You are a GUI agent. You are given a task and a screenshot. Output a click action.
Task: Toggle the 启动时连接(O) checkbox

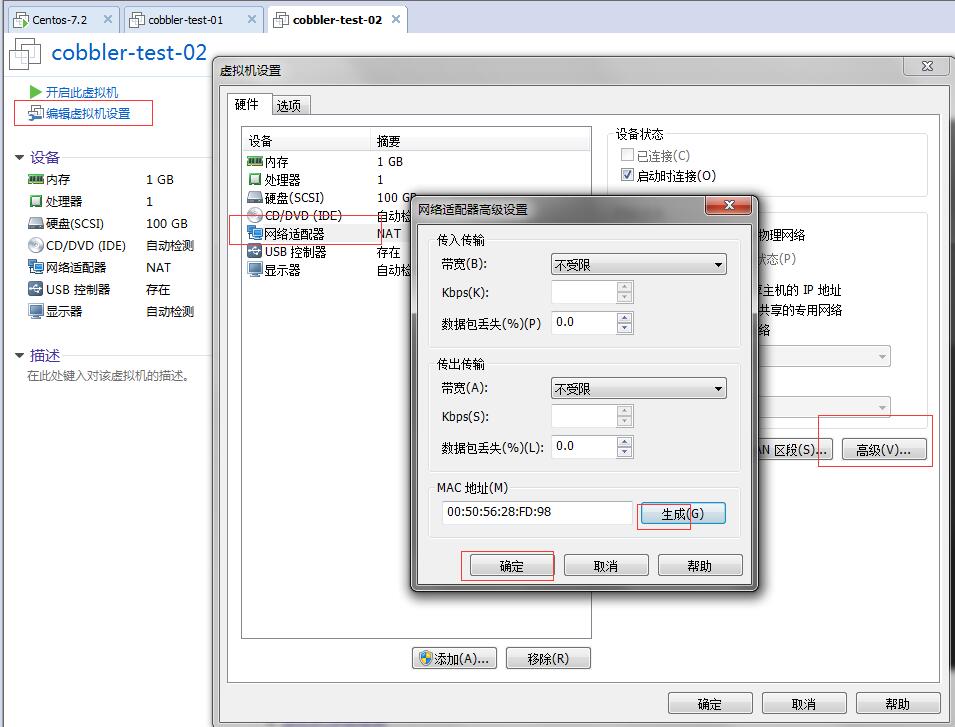point(627,175)
